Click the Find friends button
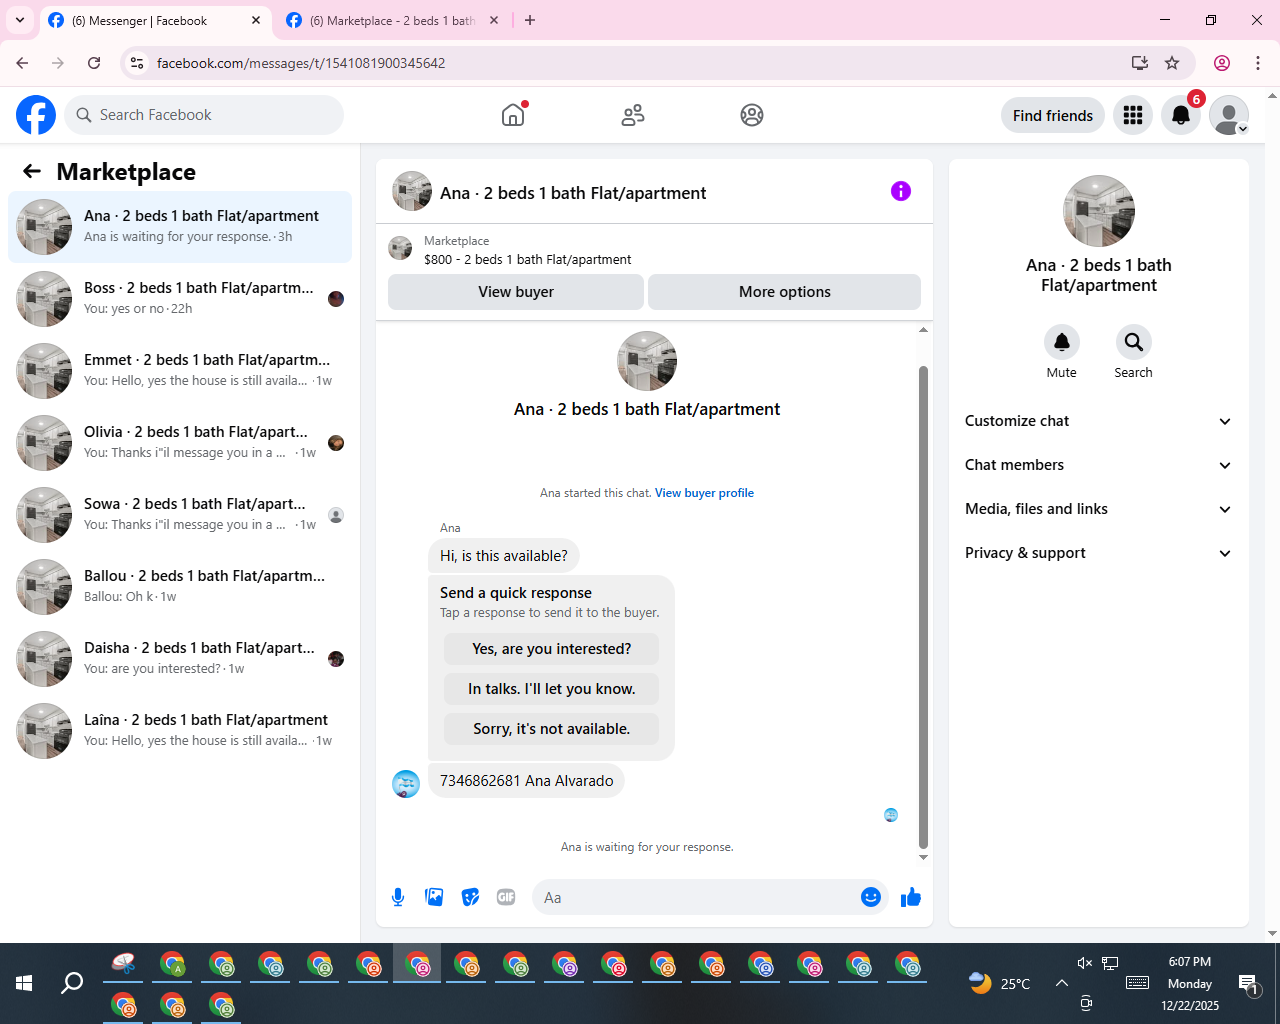The height and width of the screenshot is (1024, 1280). coord(1053,115)
